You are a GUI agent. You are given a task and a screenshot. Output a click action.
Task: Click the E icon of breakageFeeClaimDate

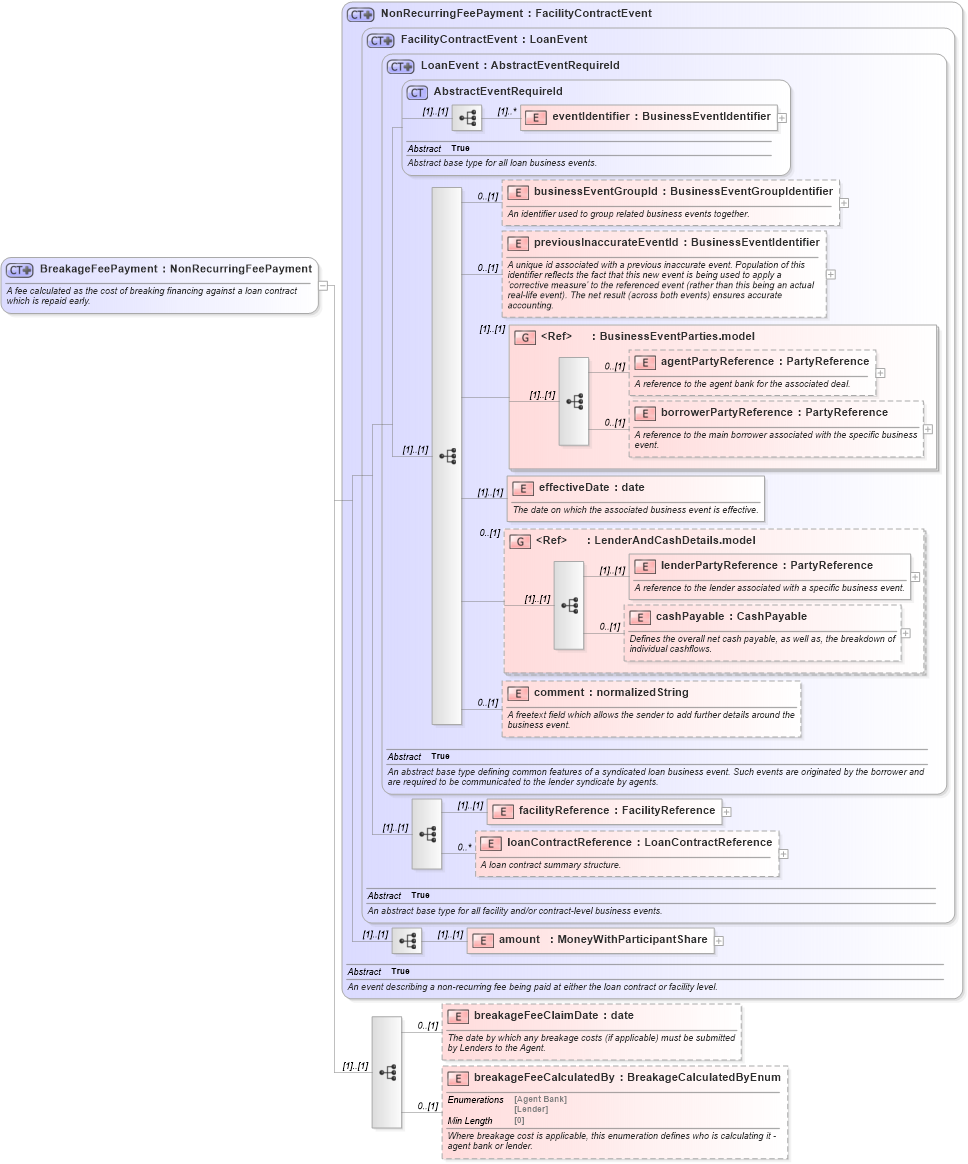click(458, 1016)
